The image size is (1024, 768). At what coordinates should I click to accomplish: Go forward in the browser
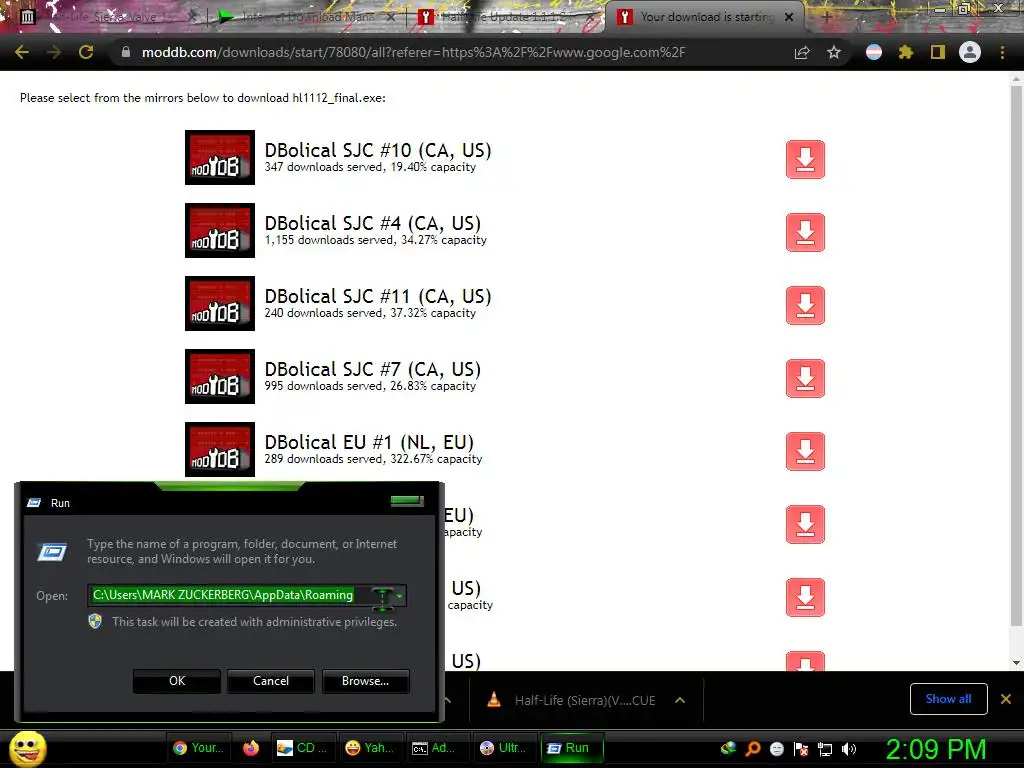click(x=54, y=52)
